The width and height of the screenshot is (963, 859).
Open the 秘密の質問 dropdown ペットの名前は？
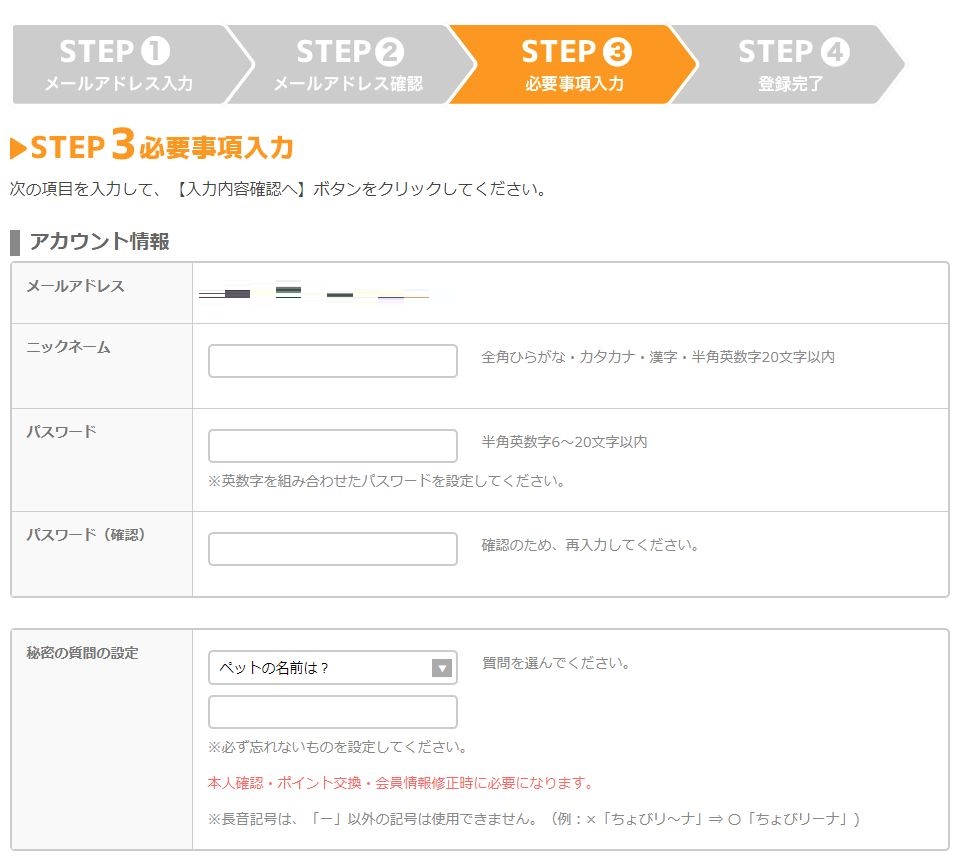point(333,667)
